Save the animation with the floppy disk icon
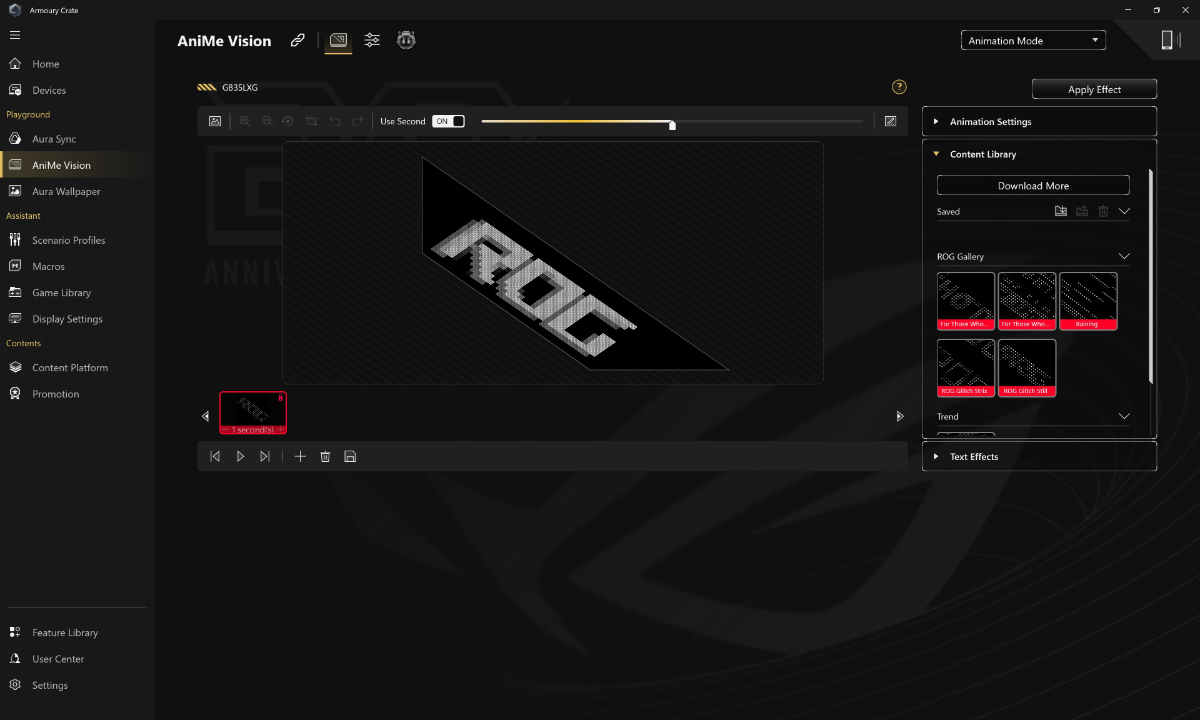The width and height of the screenshot is (1200, 720). [350, 456]
